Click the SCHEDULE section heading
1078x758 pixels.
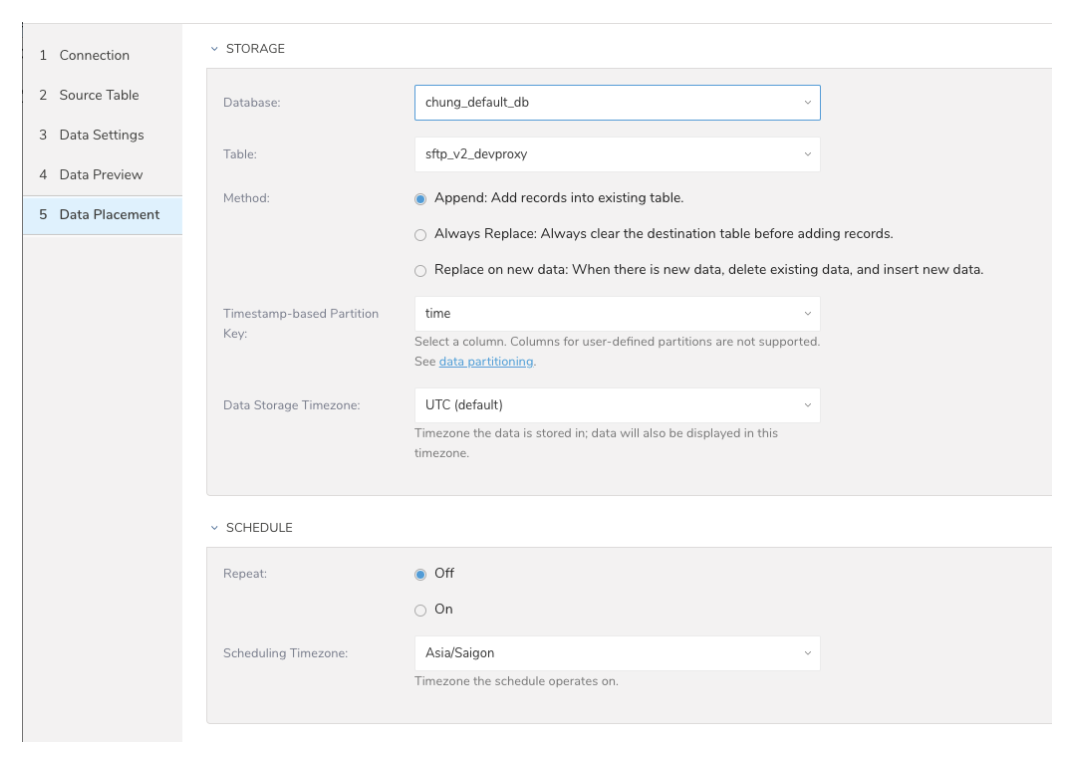[x=259, y=527]
